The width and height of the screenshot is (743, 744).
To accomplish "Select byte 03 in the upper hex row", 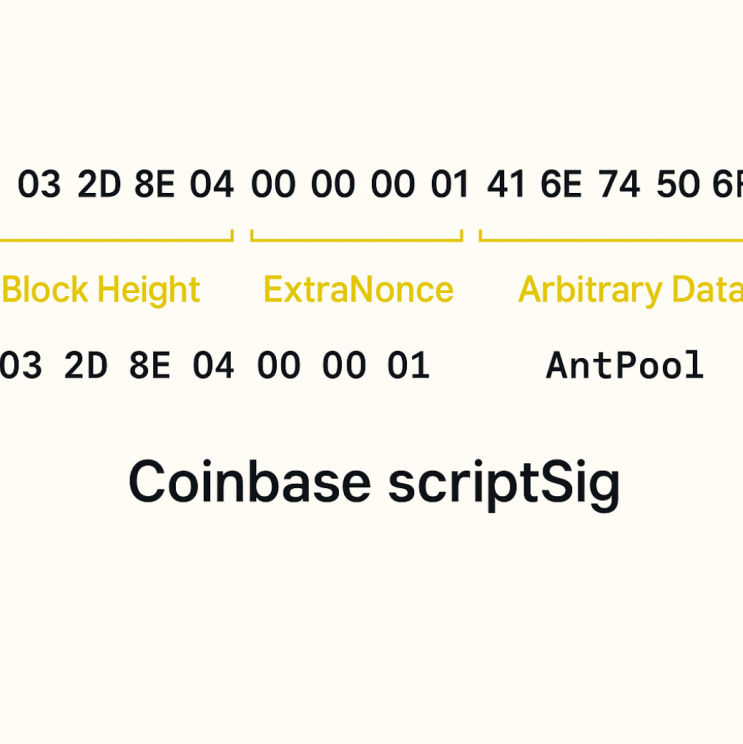I will point(39,184).
